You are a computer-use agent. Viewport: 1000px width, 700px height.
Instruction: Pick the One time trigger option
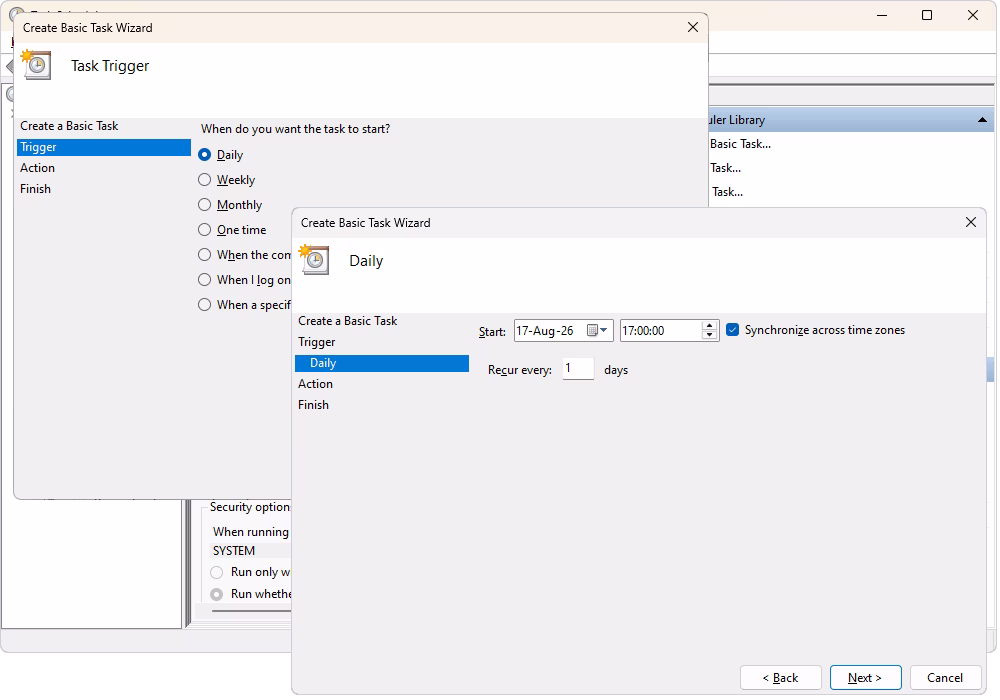point(205,230)
